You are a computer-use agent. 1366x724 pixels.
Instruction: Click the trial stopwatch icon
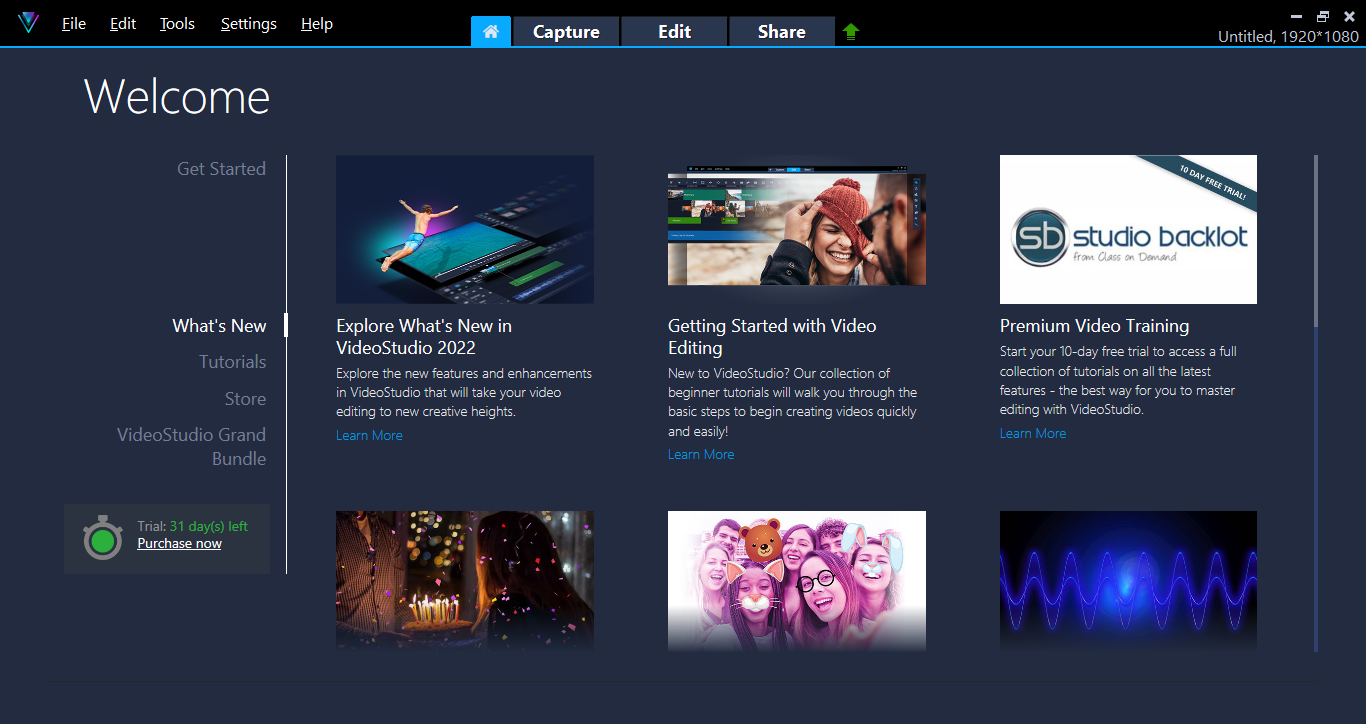pyautogui.click(x=102, y=538)
